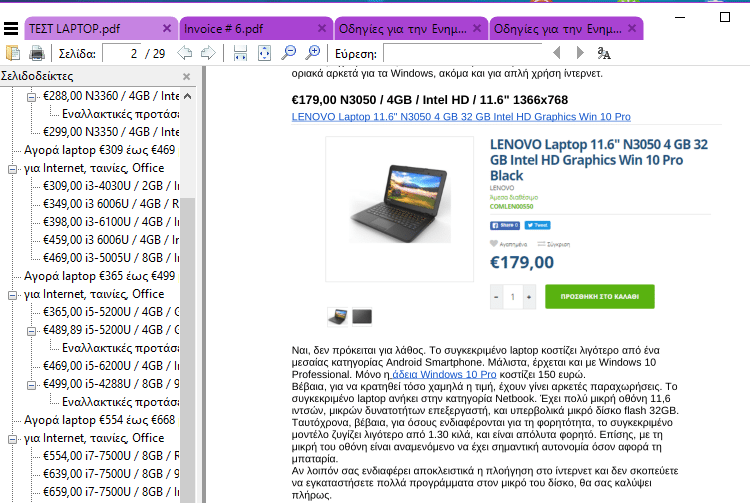Screen dimensions: 750x503
Task: Click the COMLEN00550 product code text
Action: pyautogui.click(x=511, y=207)
